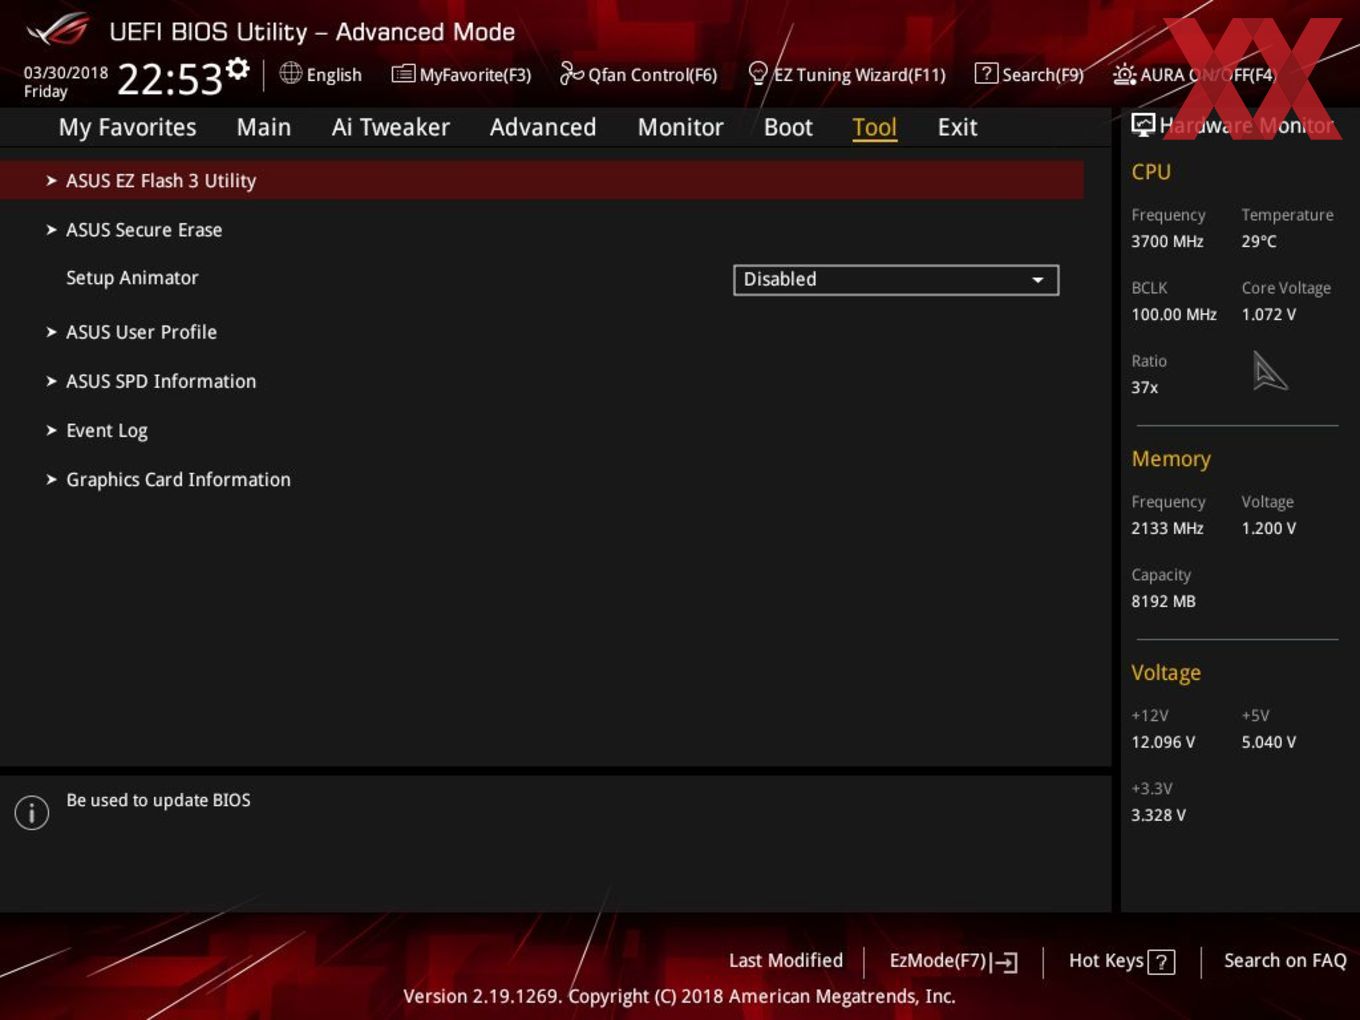Expand the Event Log arrow

coord(51,430)
